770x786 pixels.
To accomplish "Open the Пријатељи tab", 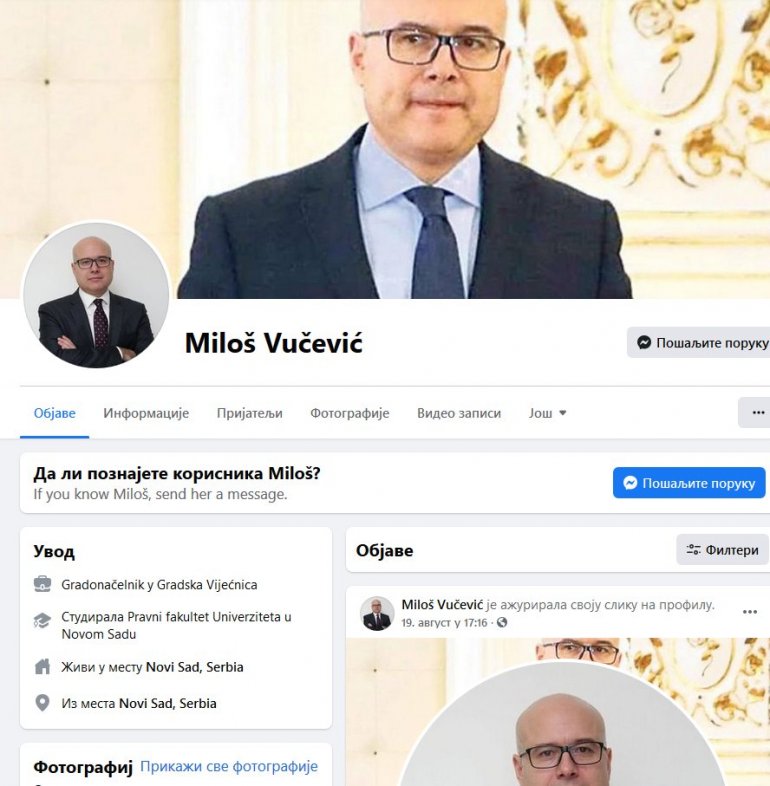I will [250, 413].
